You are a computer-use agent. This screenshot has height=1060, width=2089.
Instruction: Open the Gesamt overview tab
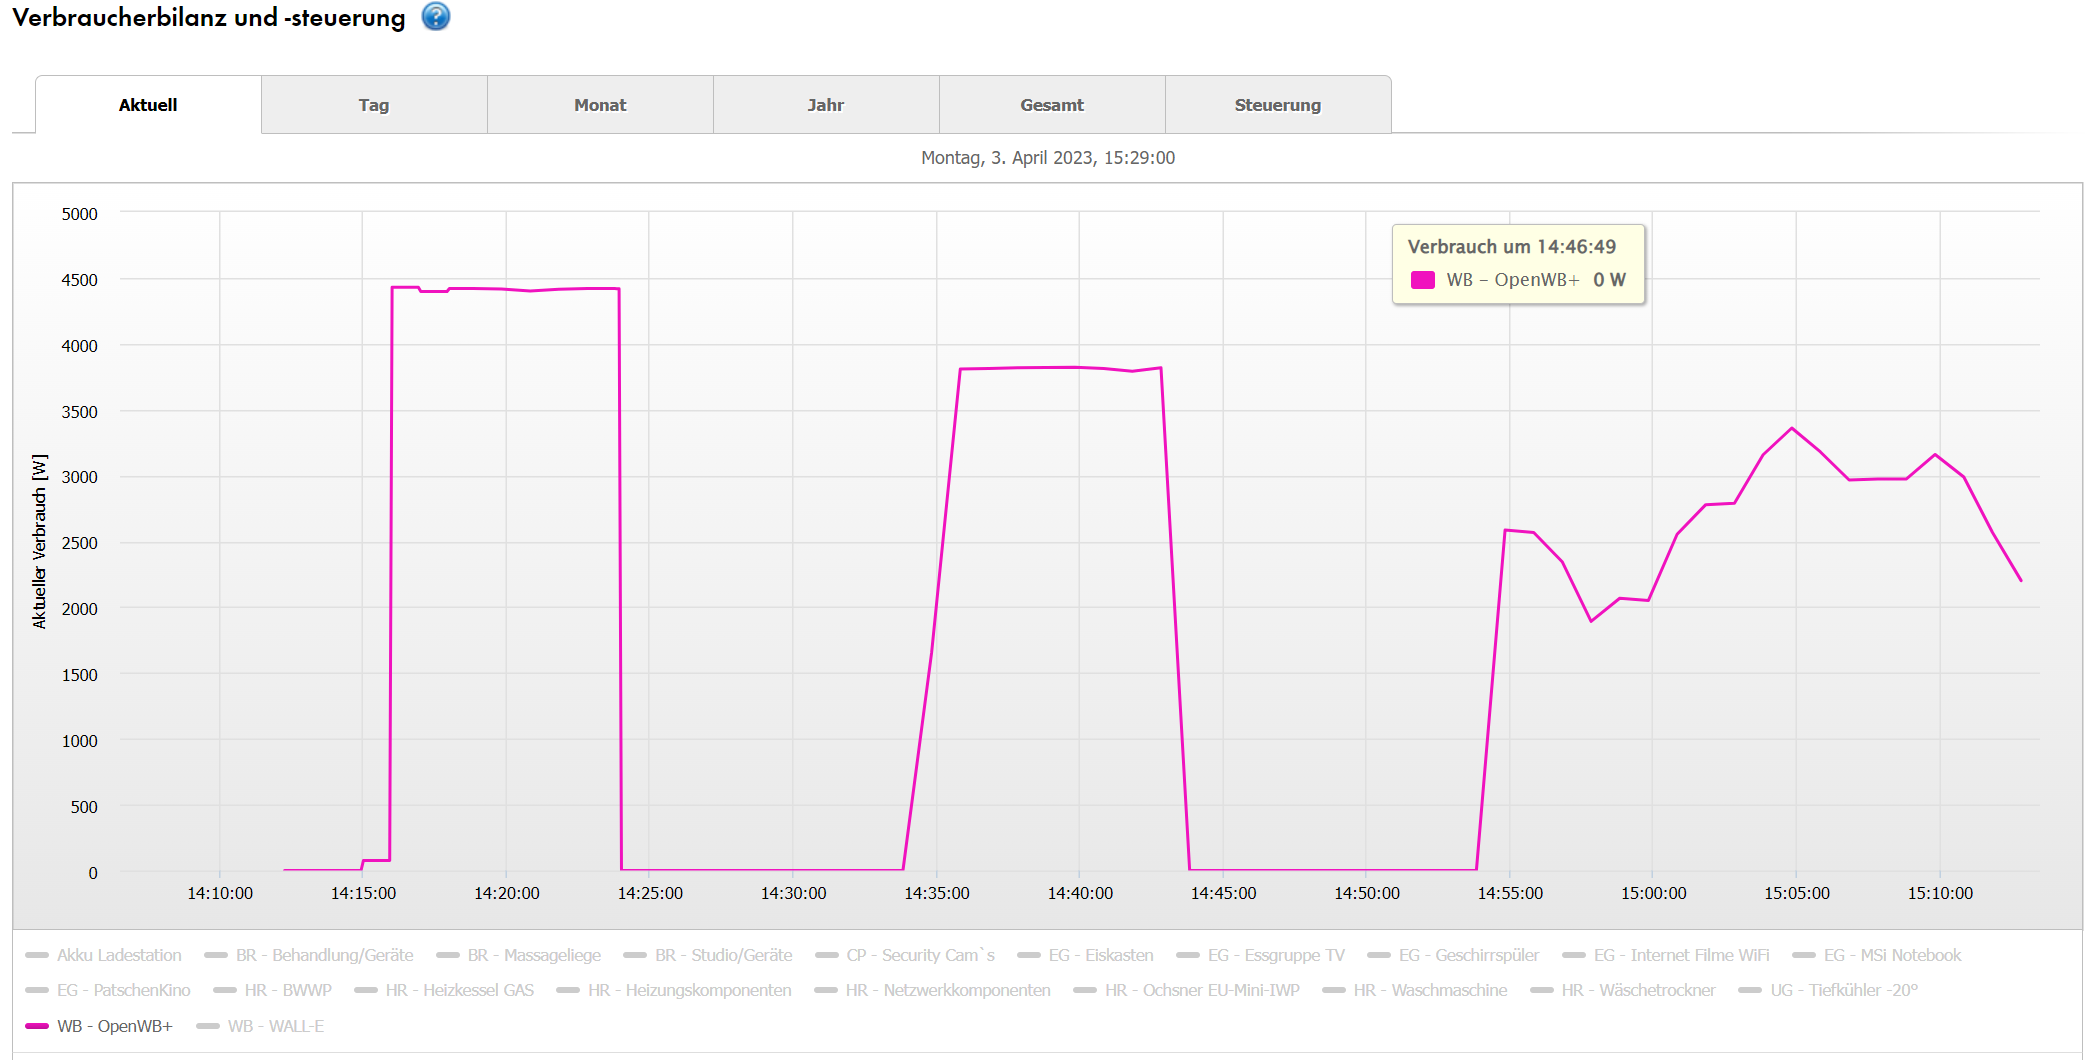(x=1052, y=105)
